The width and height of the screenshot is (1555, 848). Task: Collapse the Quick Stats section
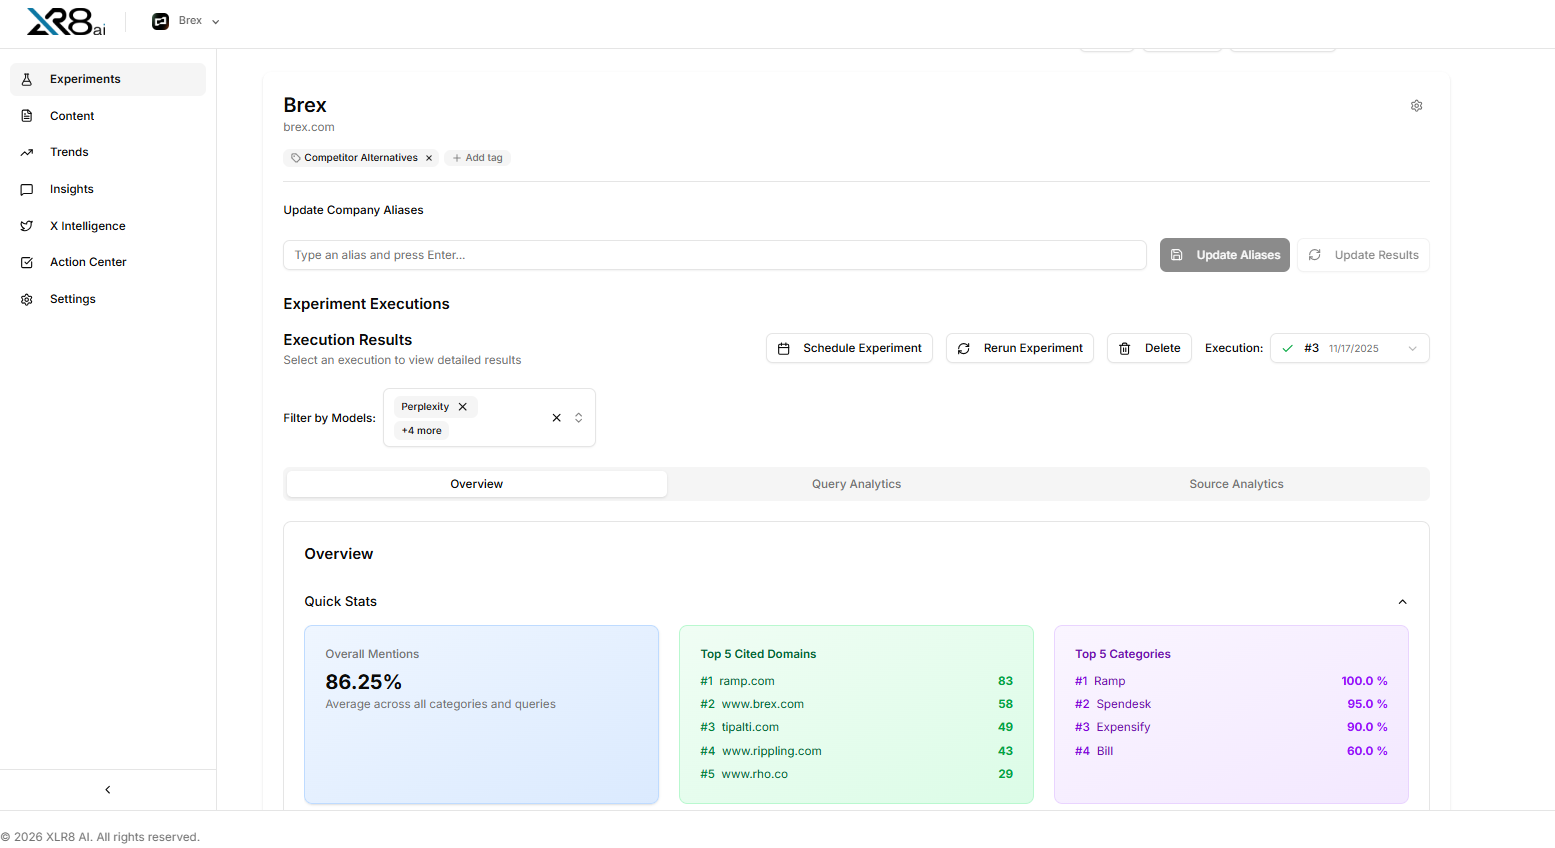1402,602
